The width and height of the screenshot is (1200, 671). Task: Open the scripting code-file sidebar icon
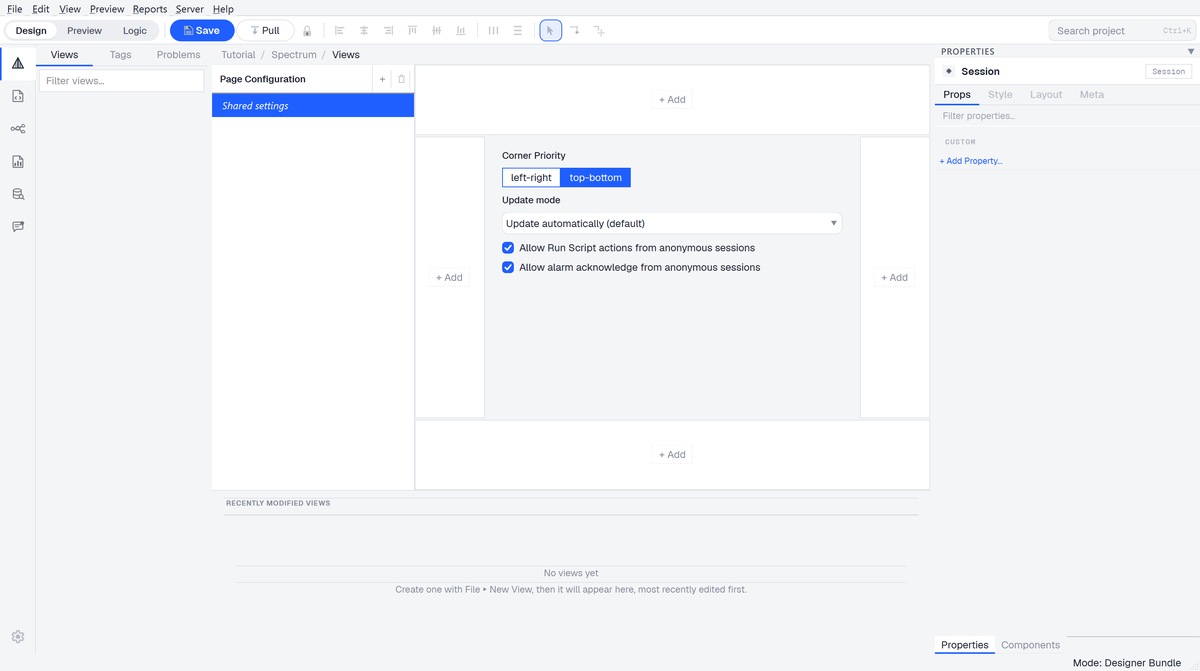(x=18, y=96)
